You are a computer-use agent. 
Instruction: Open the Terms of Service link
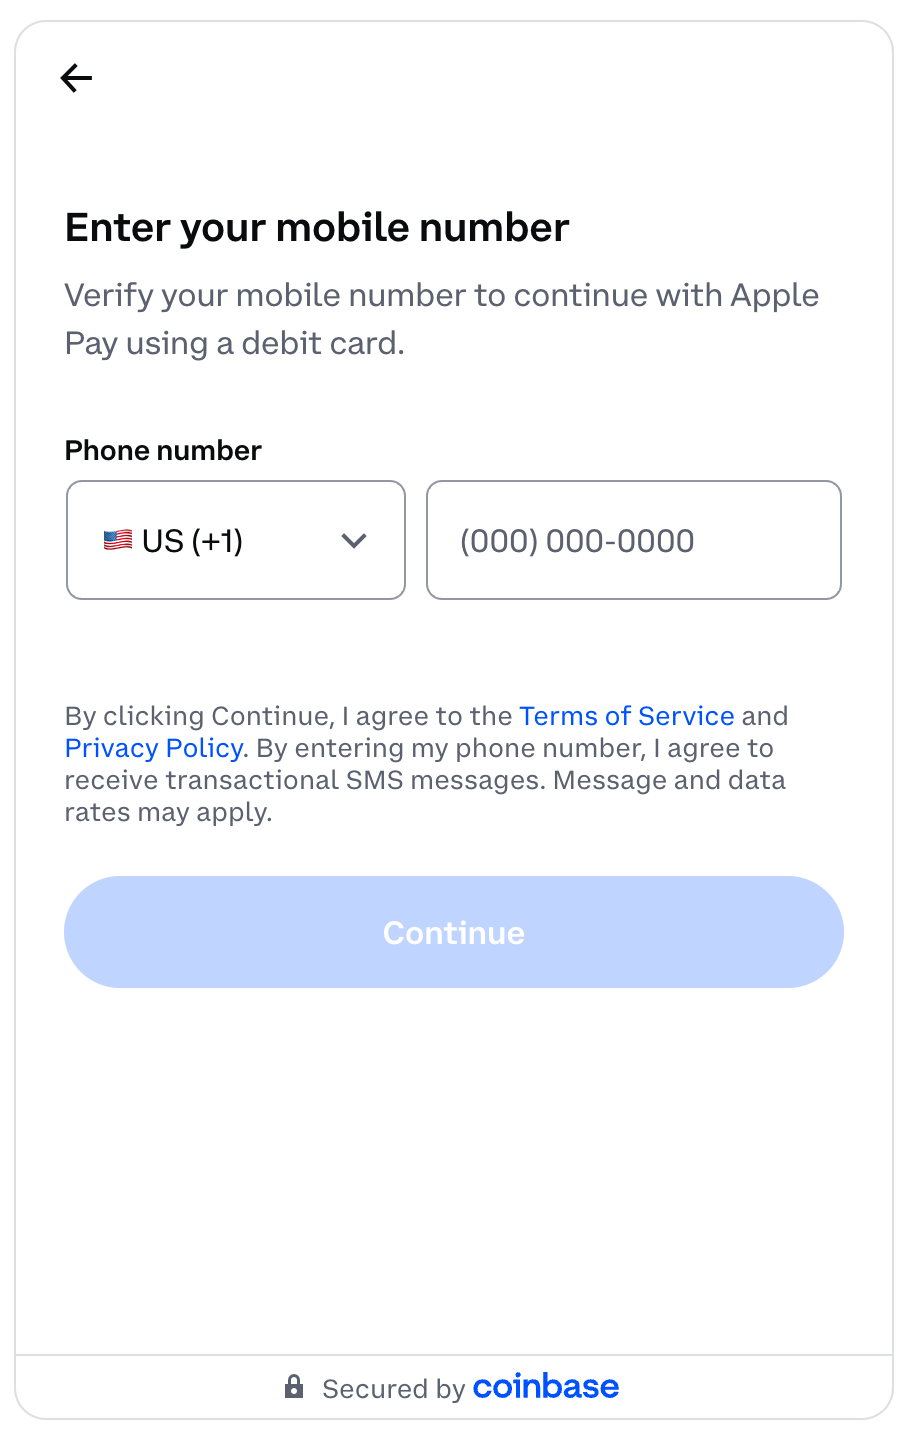click(x=627, y=716)
